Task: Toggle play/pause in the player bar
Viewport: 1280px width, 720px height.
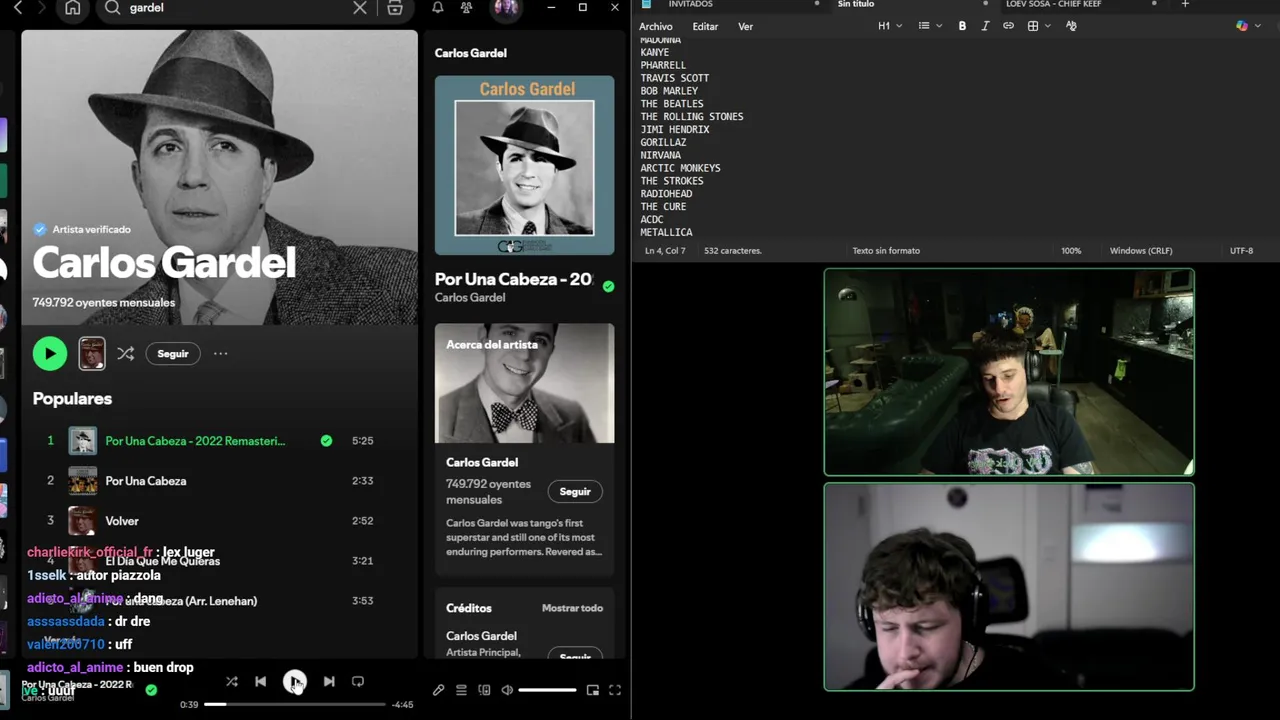Action: click(294, 681)
